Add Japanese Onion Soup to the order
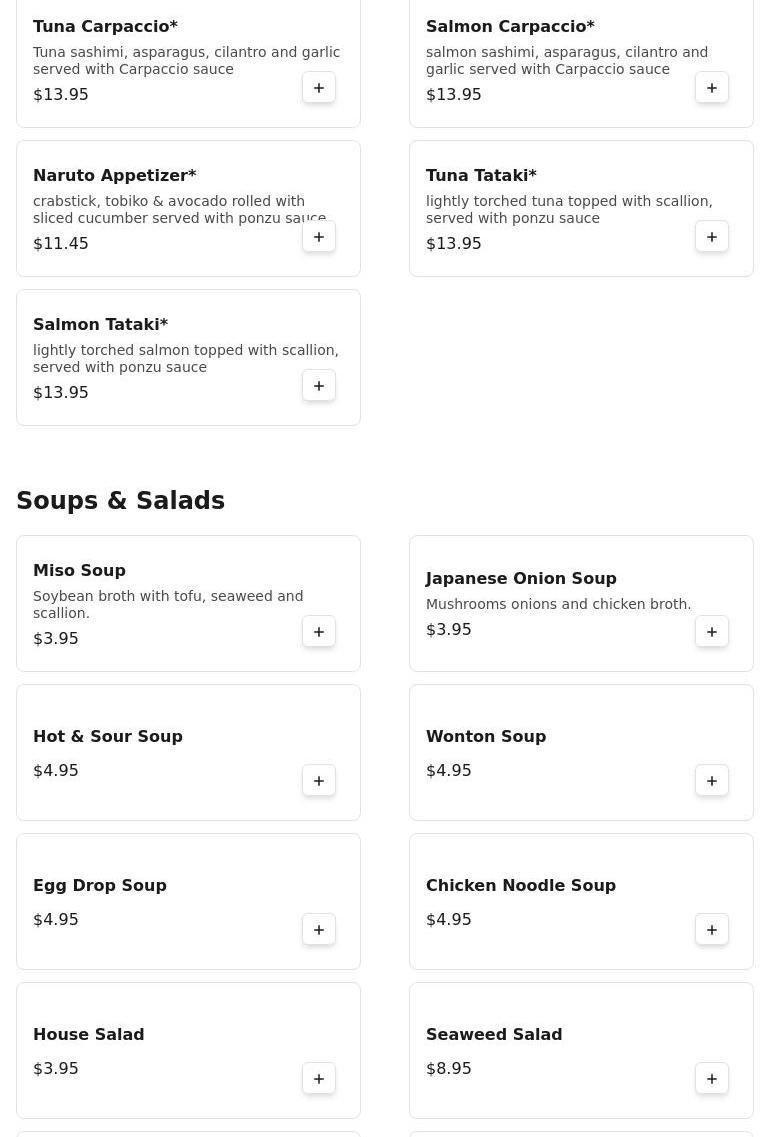Viewport: 770px width, 1137px height. point(712,632)
